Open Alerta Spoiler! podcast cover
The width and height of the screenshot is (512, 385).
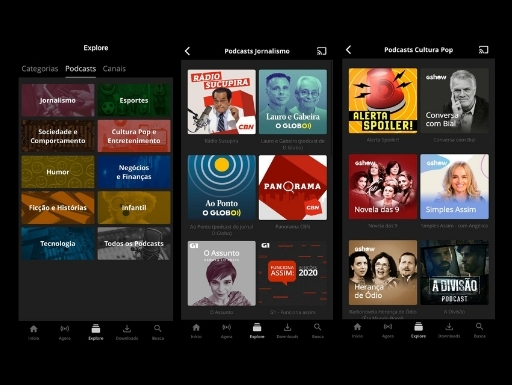point(383,101)
